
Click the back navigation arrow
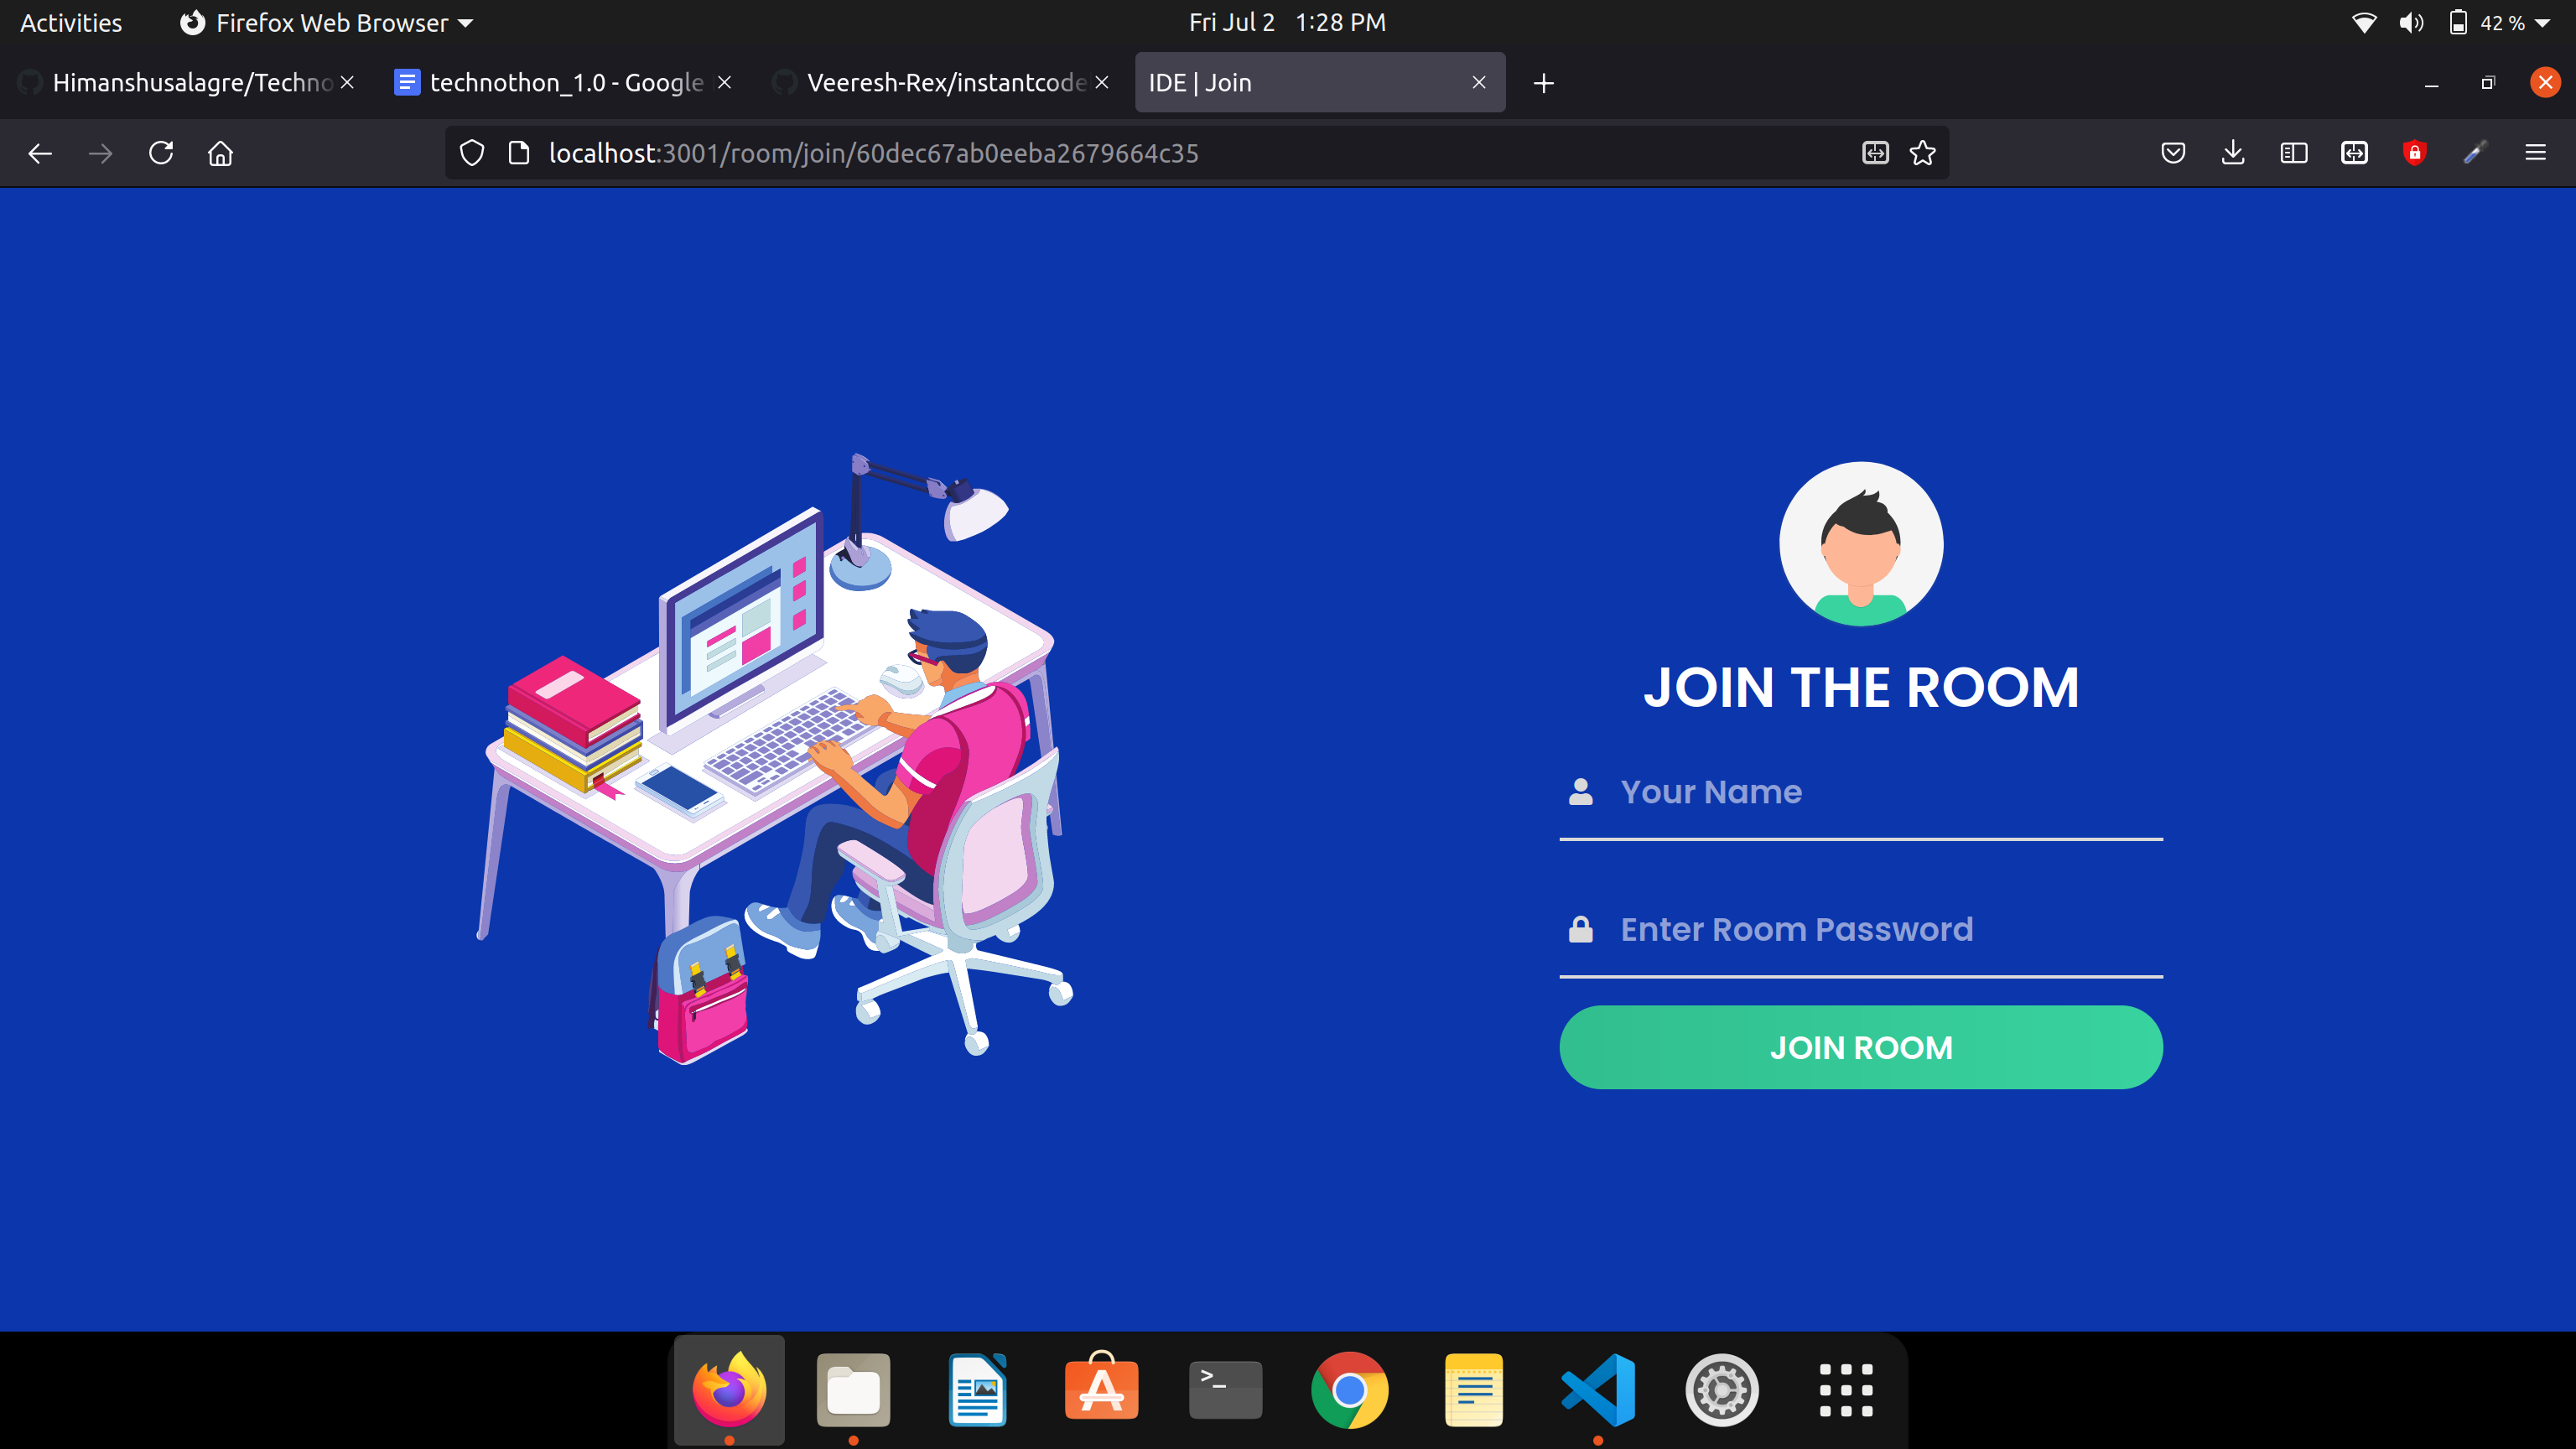pos(40,153)
